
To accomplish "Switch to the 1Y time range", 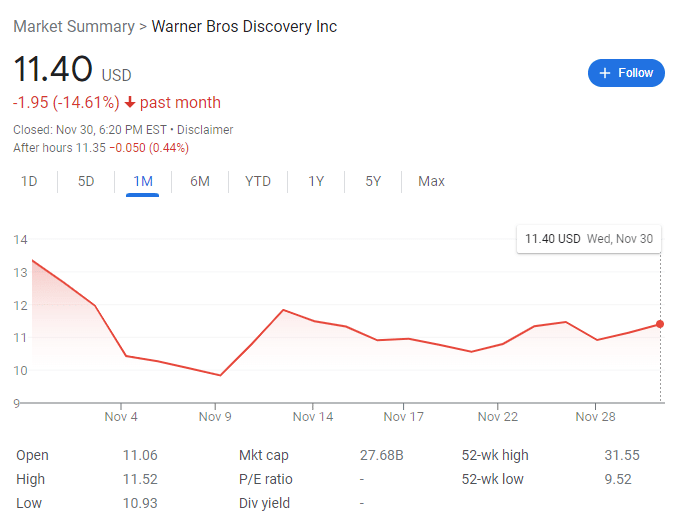I will pos(316,181).
